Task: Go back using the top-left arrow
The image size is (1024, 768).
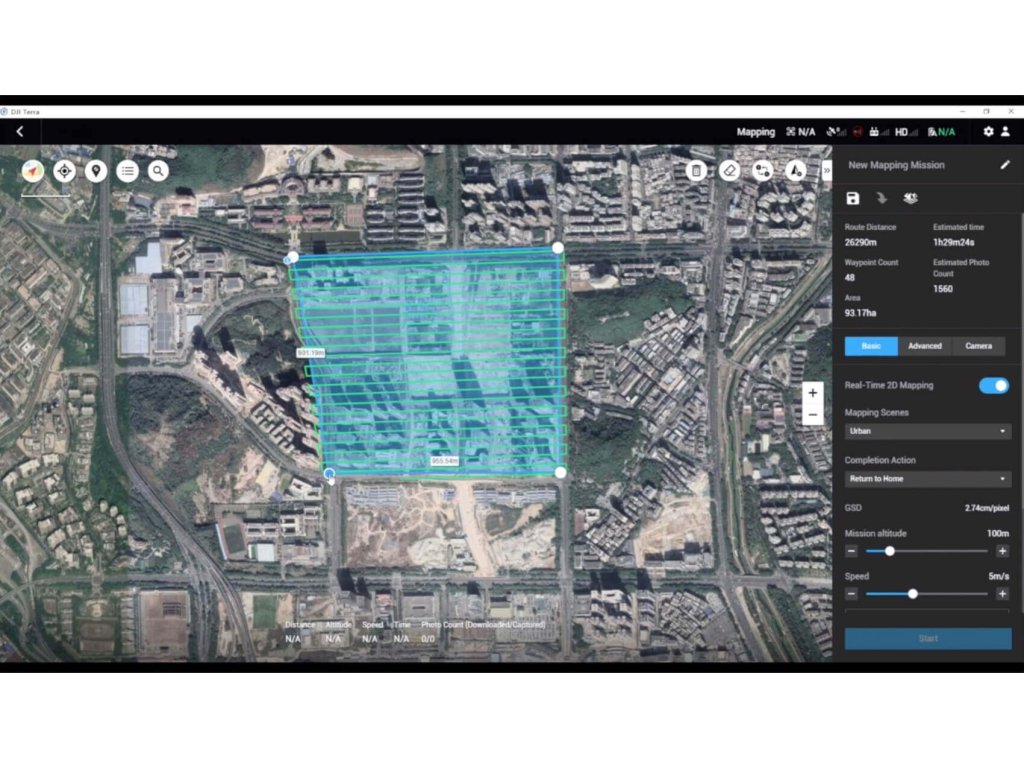Action: [19, 132]
